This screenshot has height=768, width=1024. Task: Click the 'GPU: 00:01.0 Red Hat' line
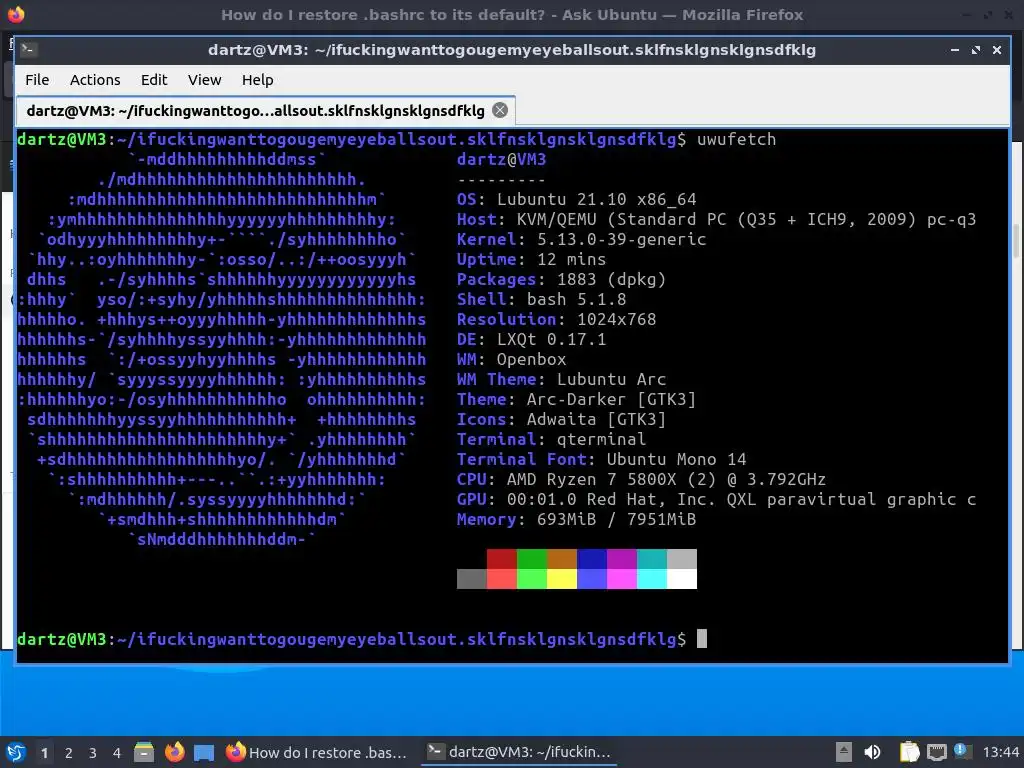(x=716, y=500)
